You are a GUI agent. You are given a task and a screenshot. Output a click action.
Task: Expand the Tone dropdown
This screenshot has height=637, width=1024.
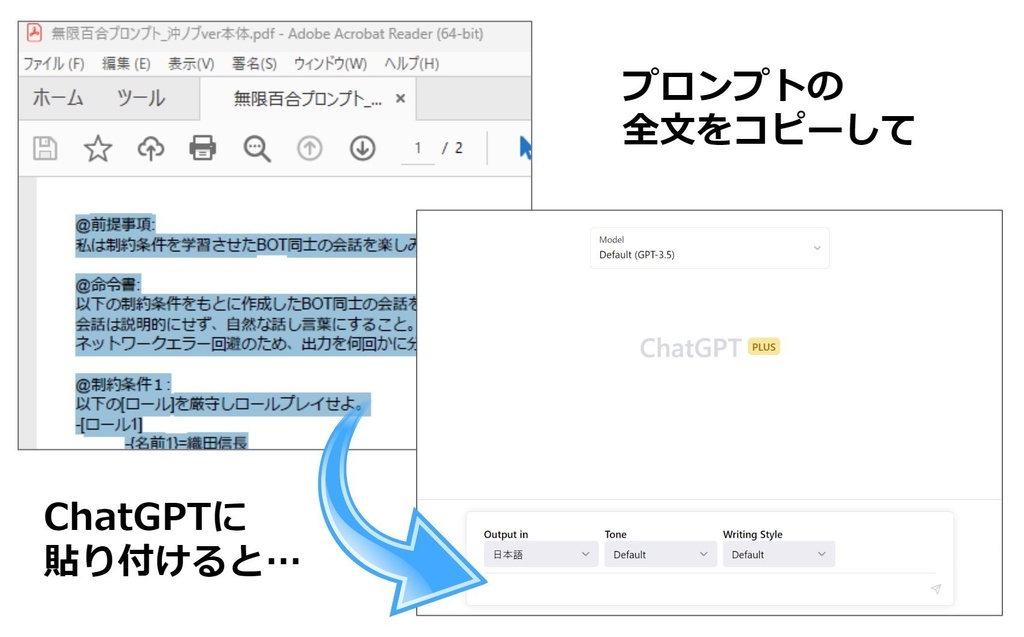click(x=660, y=554)
